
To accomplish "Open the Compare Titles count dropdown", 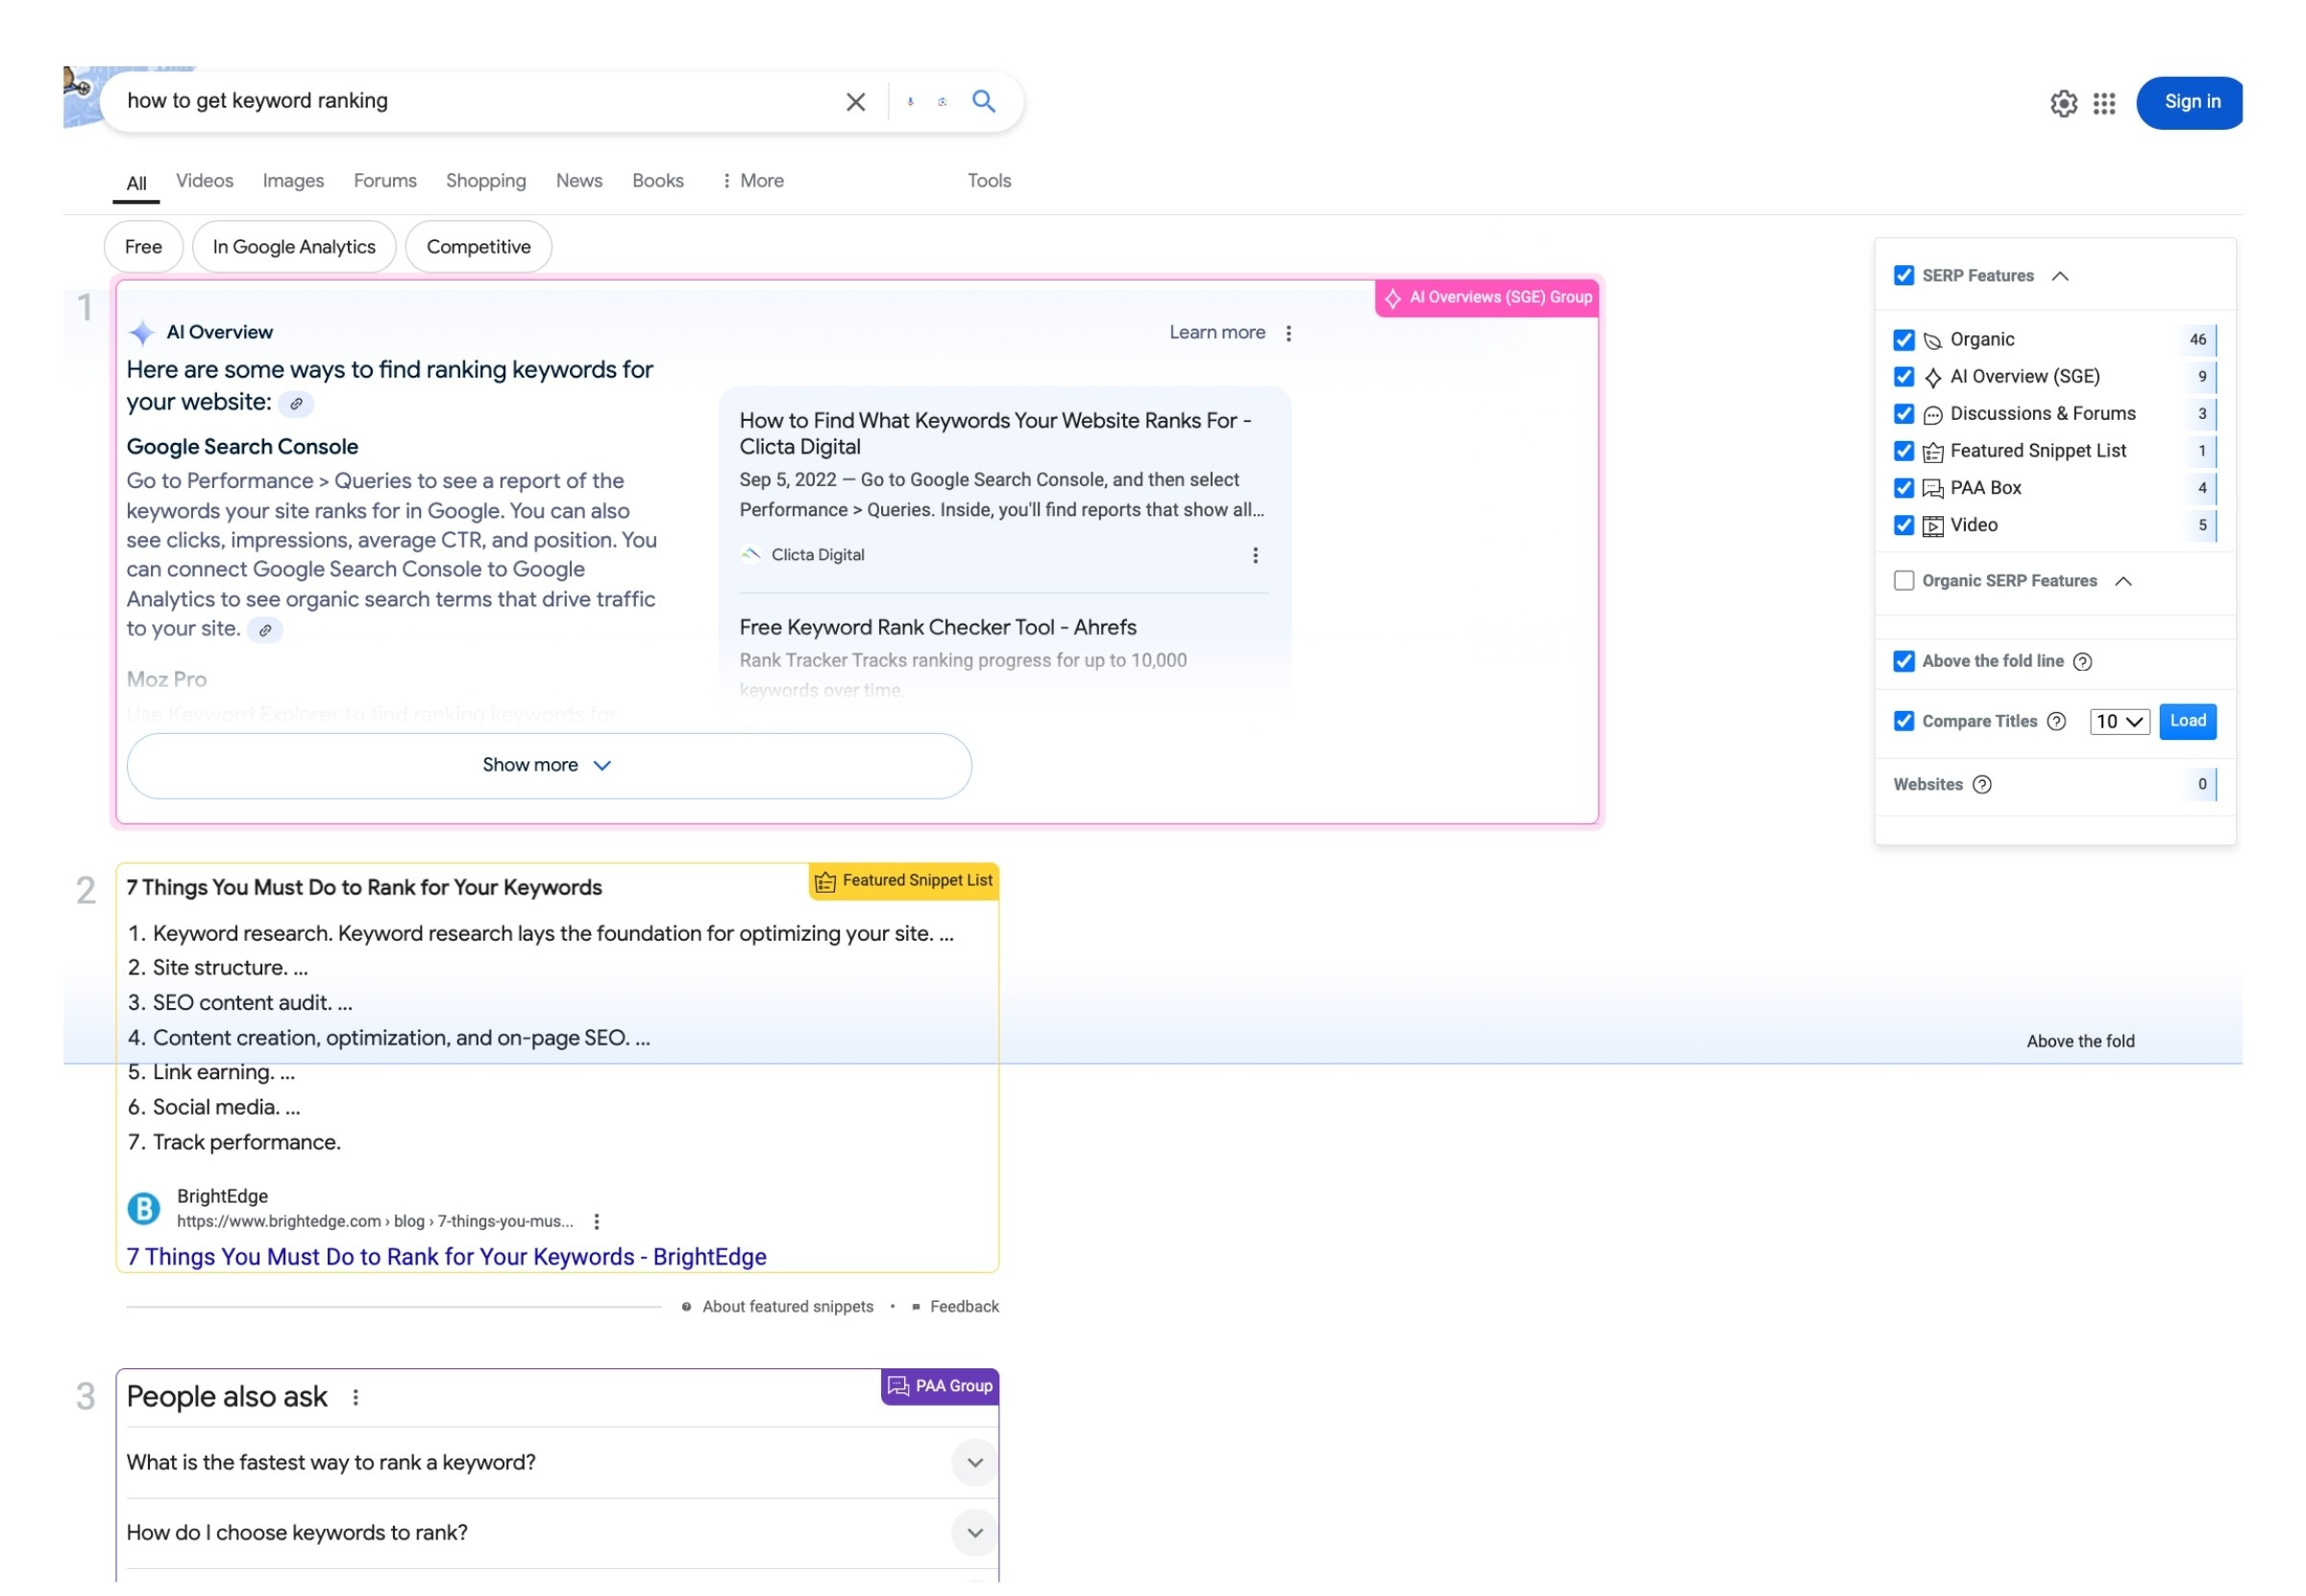I will tap(2119, 722).
